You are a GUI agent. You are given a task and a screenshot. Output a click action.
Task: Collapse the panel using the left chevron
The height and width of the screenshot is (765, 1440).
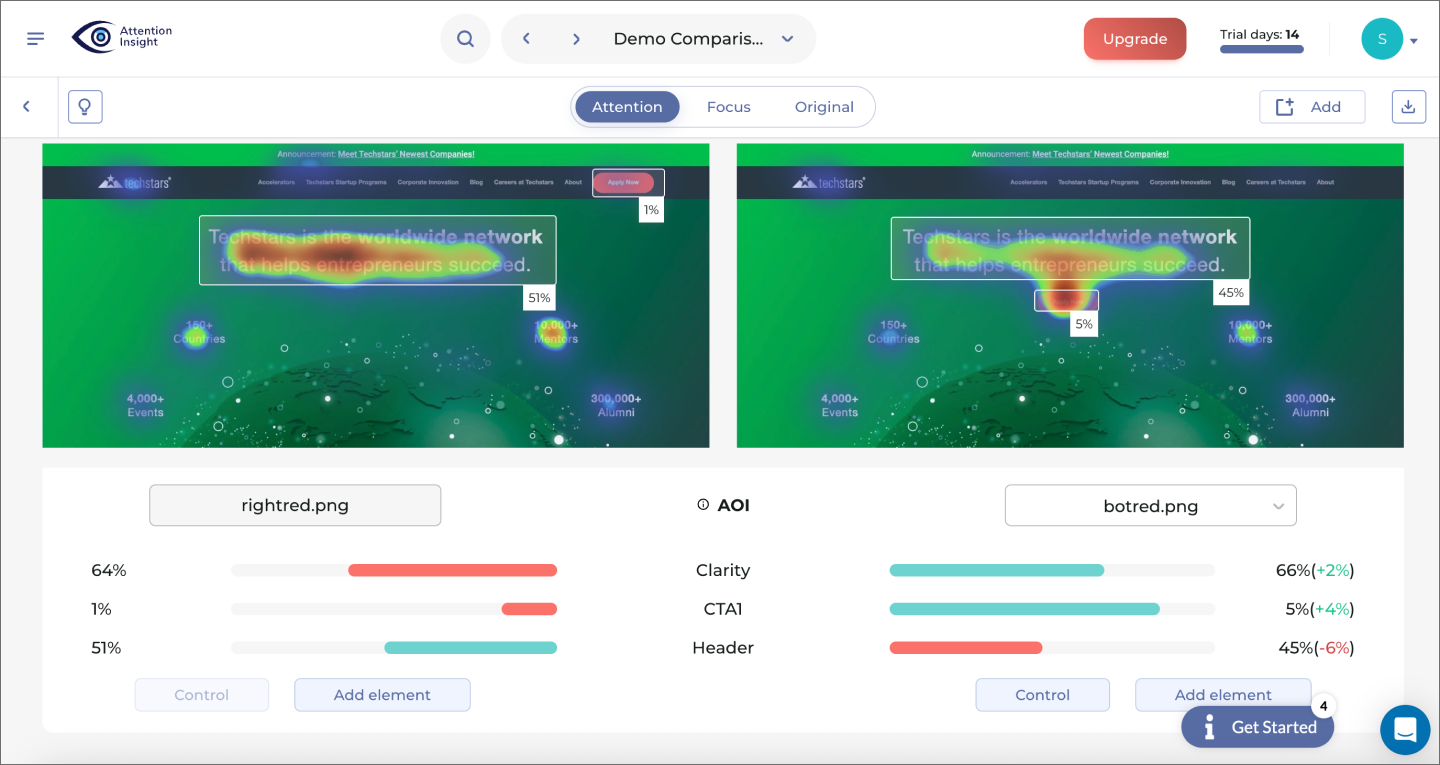pos(26,106)
